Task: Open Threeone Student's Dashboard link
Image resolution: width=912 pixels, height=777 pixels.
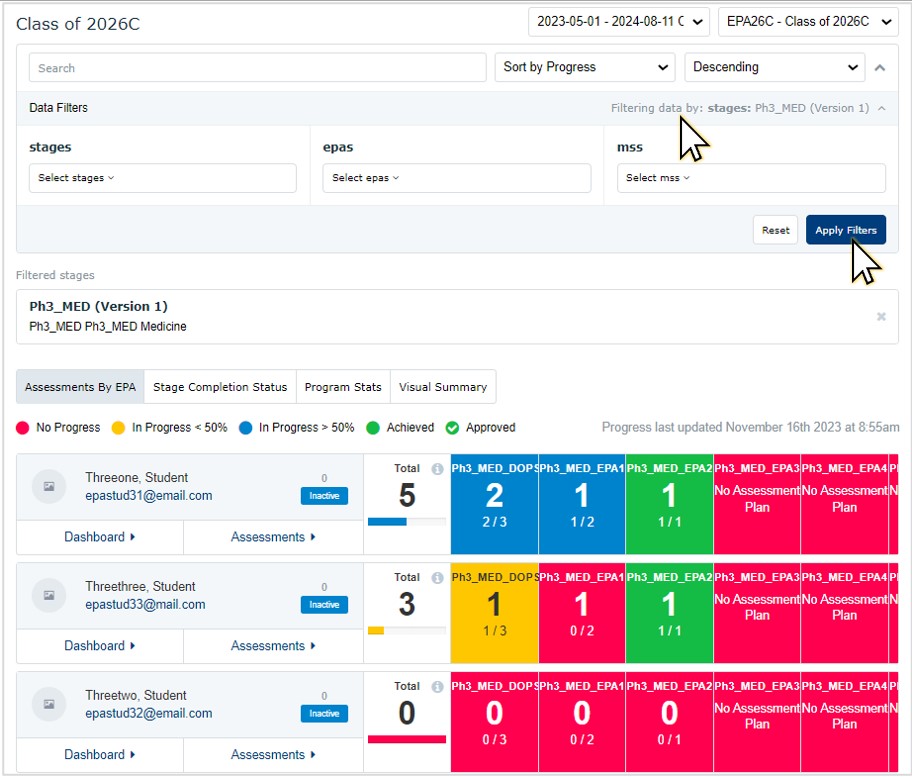Action: tap(99, 537)
